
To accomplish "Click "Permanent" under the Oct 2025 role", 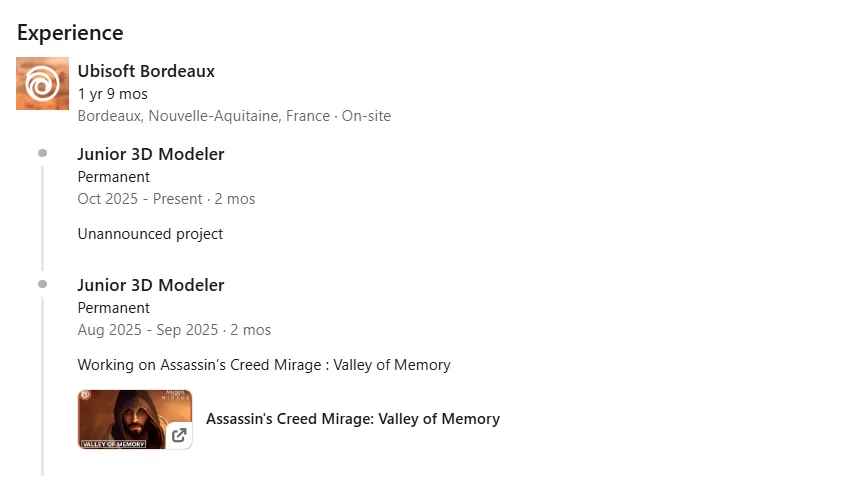I will pos(113,177).
